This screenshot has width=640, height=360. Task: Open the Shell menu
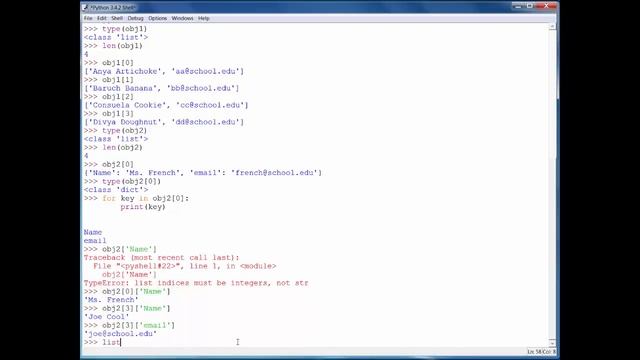pos(117,18)
